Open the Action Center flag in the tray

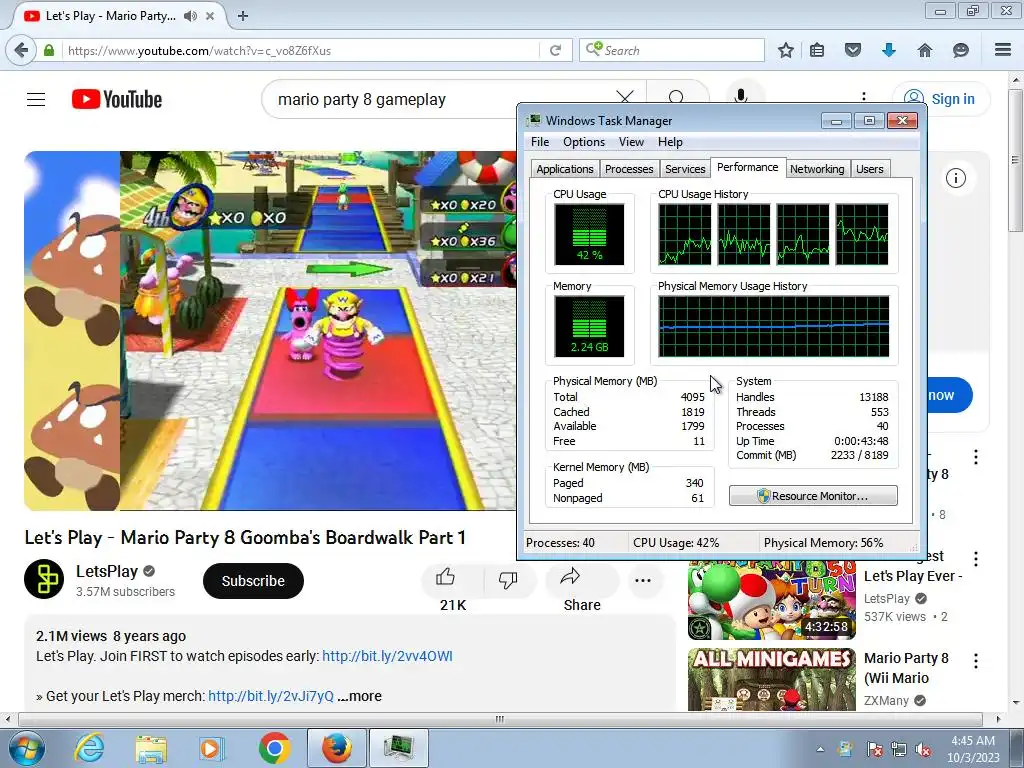click(x=874, y=750)
